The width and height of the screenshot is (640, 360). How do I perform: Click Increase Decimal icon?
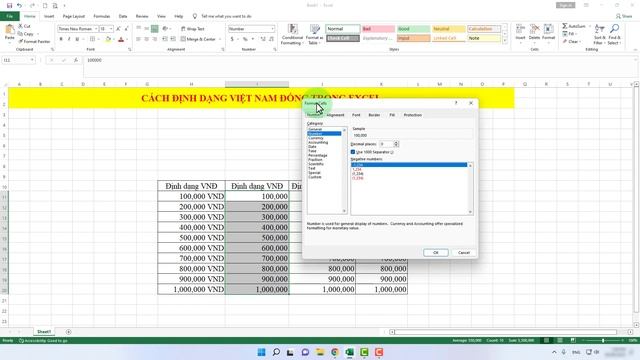(x=263, y=39)
